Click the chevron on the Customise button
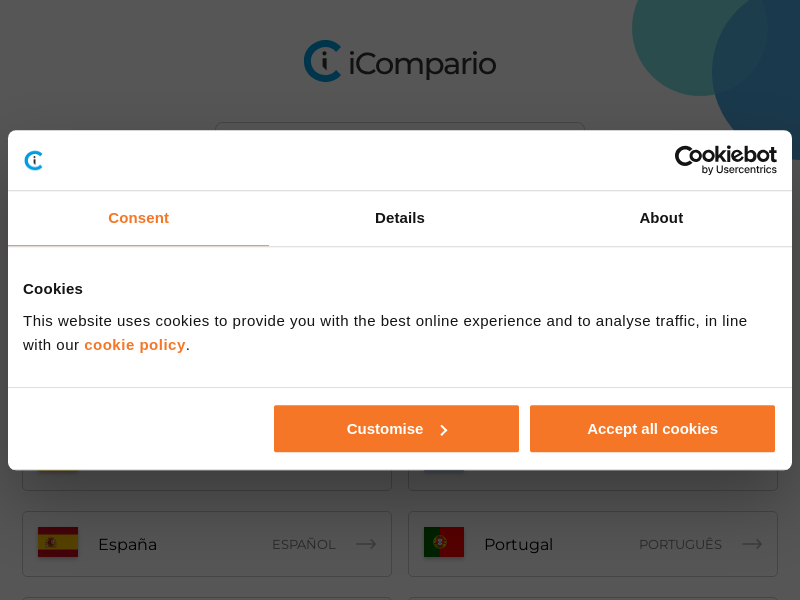 pyautogui.click(x=444, y=430)
